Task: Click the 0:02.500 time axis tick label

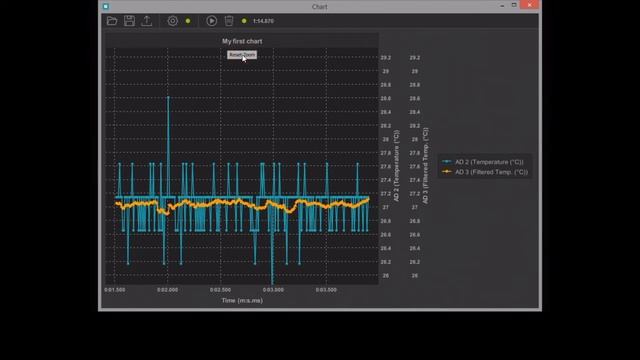Action: pos(220,290)
